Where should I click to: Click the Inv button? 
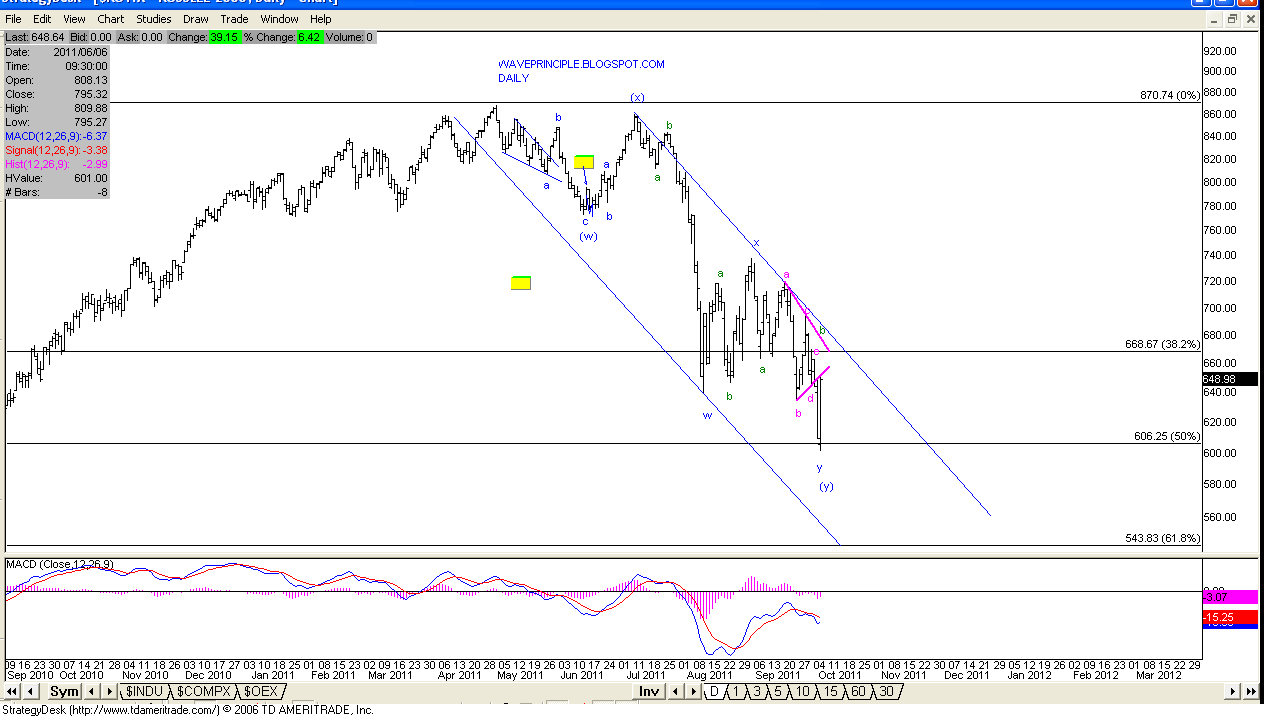[x=648, y=691]
